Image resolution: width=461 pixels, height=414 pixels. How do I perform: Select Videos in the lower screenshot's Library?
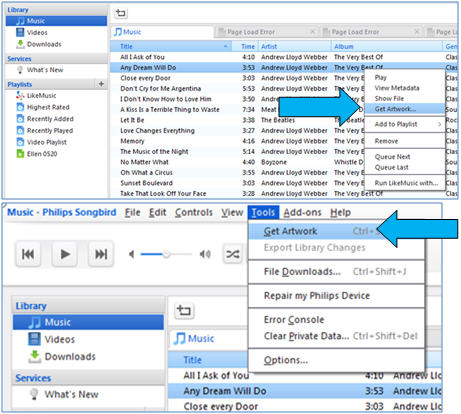coord(51,339)
